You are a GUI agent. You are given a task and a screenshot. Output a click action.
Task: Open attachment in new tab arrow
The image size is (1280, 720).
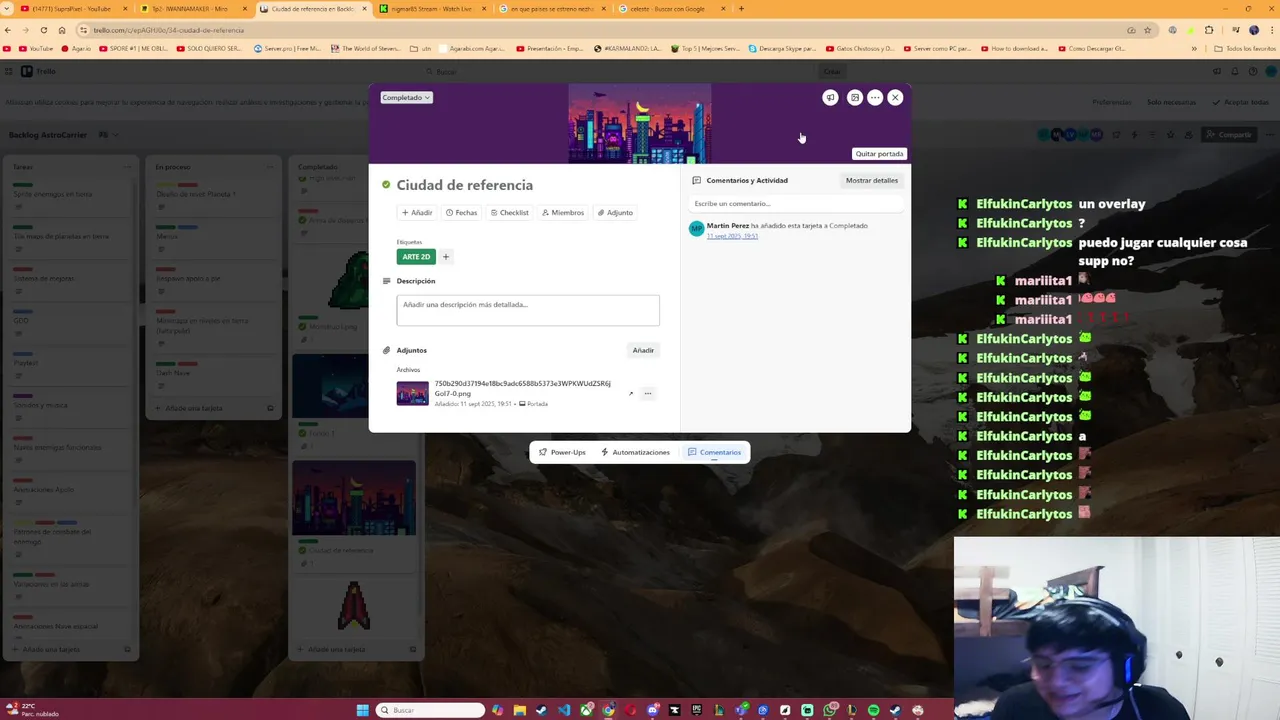(x=630, y=393)
